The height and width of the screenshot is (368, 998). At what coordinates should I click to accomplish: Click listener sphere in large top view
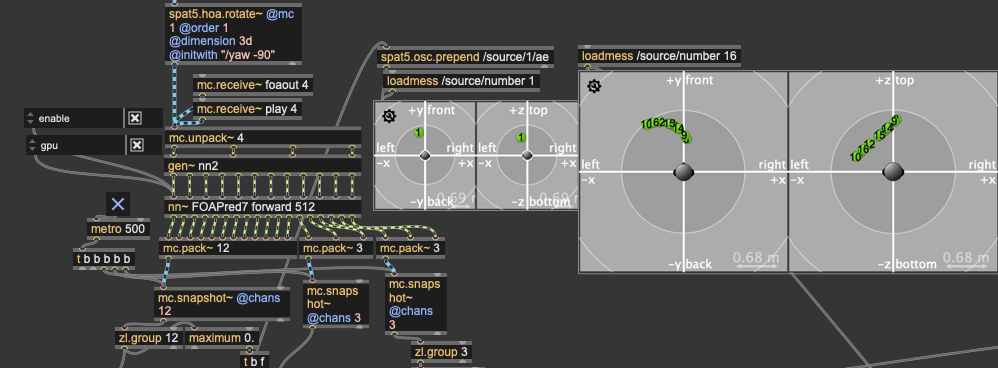pyautogui.click(x=893, y=171)
